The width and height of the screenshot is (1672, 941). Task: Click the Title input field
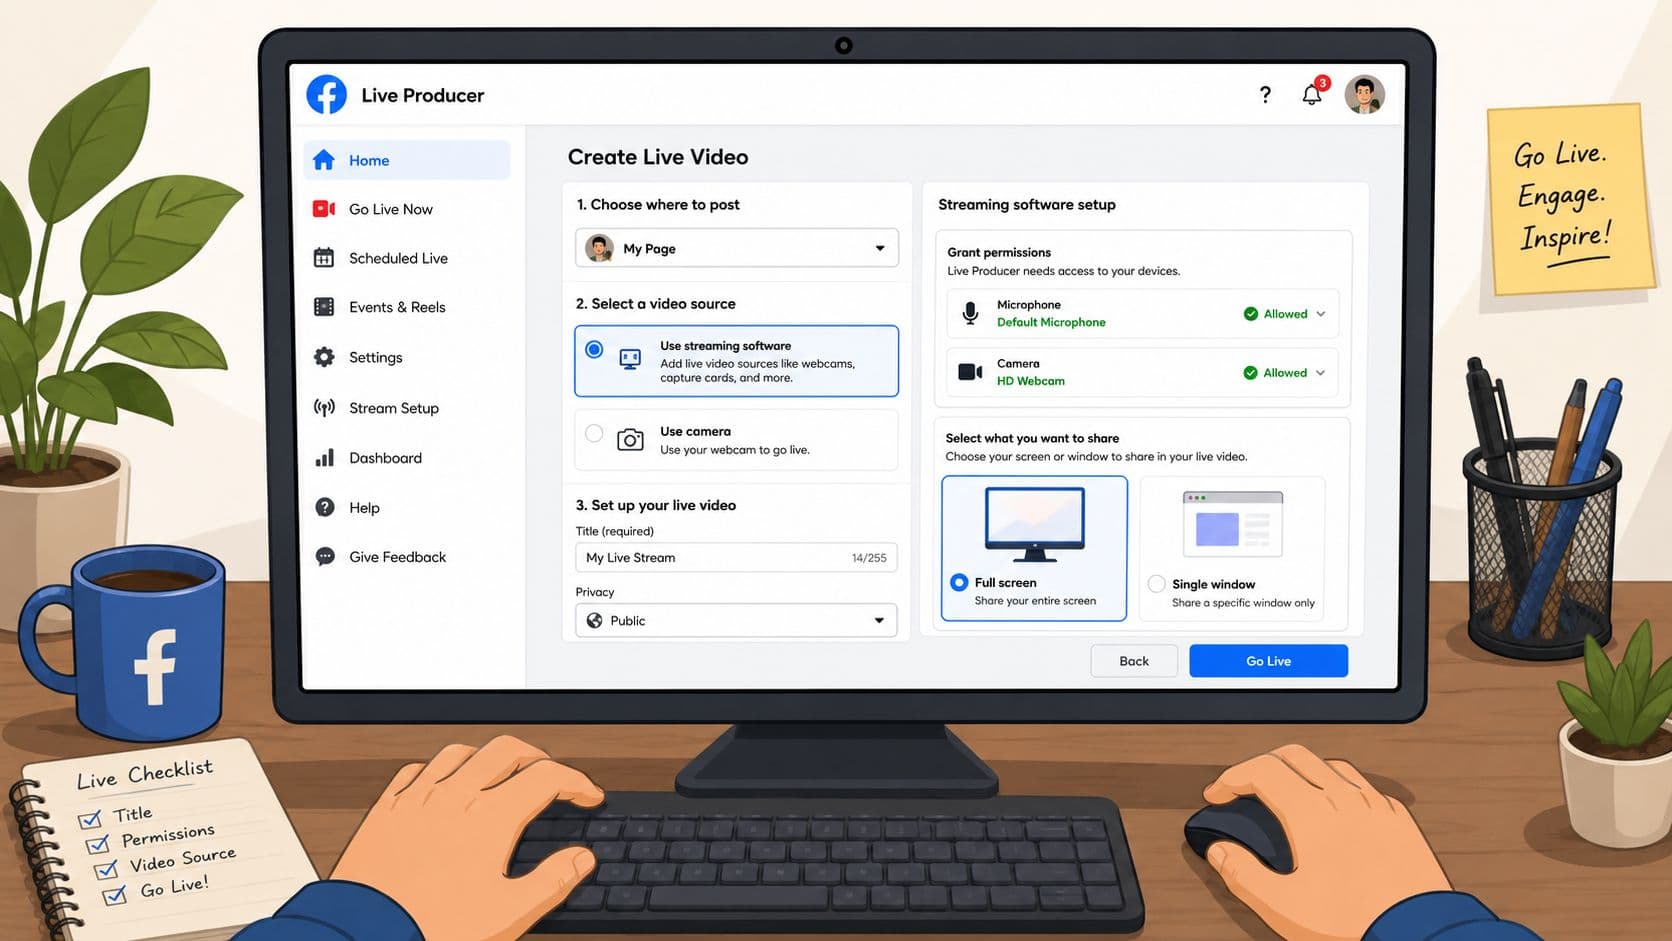pos(736,557)
